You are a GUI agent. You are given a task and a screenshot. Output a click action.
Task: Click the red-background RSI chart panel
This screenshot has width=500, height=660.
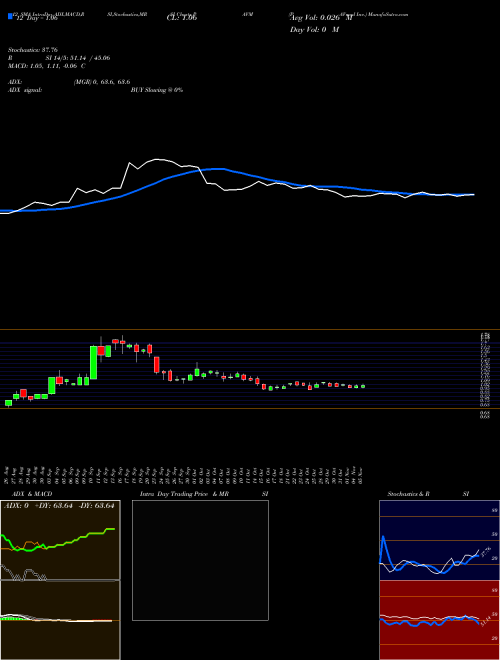(x=439, y=620)
